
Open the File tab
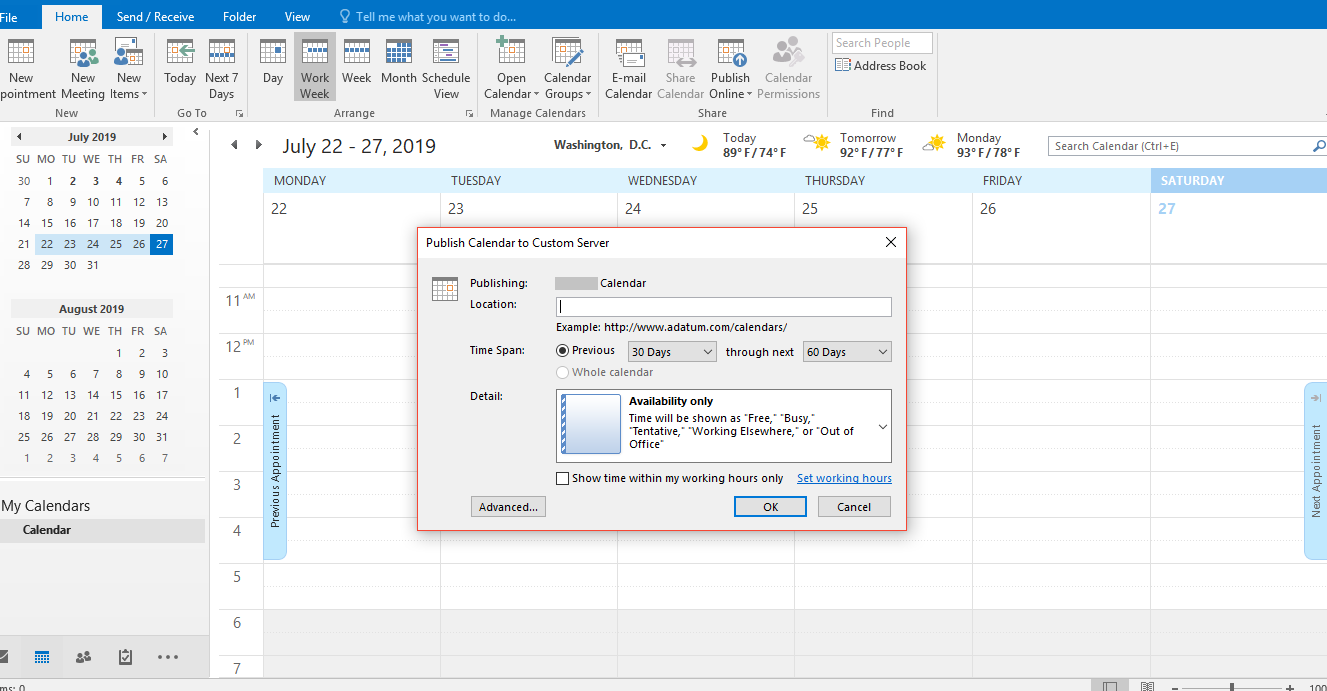[x=8, y=17]
